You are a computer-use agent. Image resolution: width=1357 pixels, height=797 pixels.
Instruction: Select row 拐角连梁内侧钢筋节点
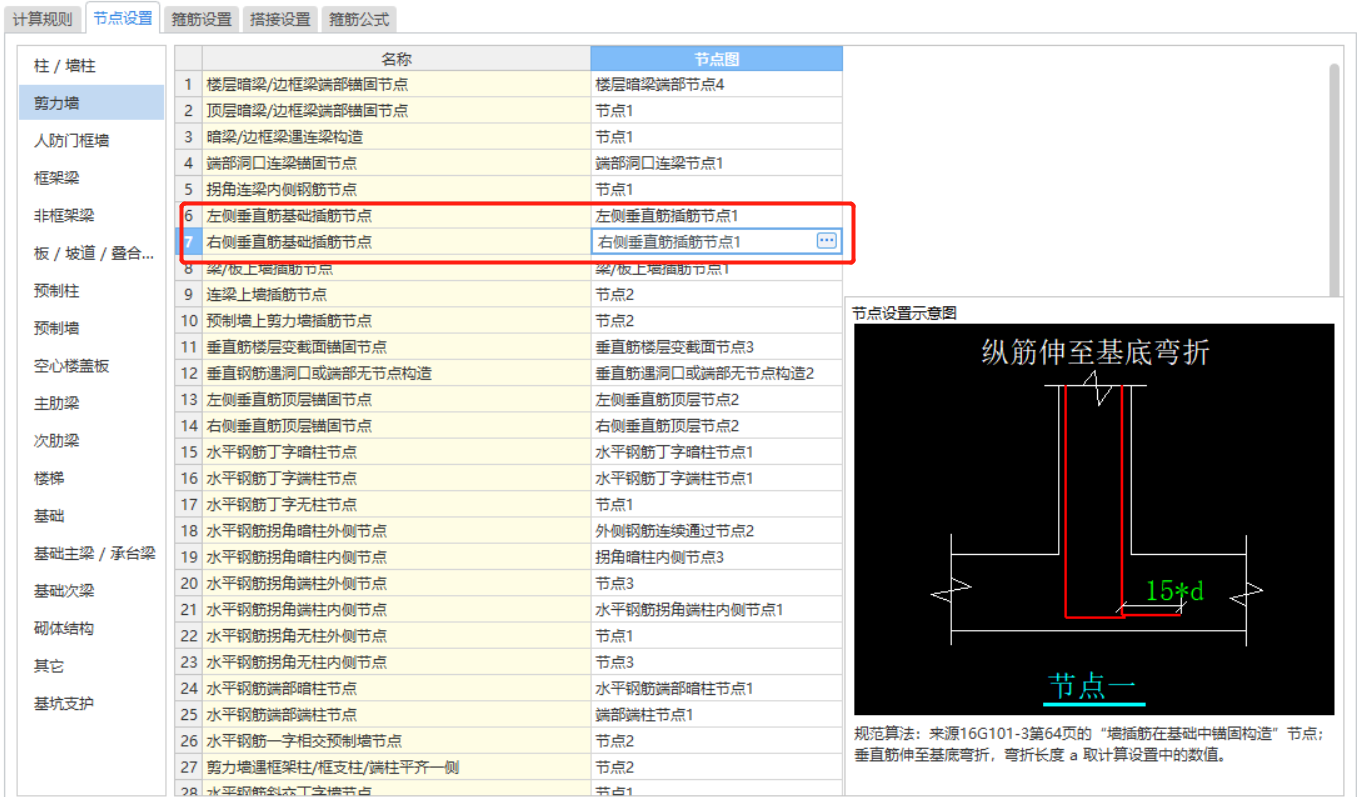tap(396, 189)
